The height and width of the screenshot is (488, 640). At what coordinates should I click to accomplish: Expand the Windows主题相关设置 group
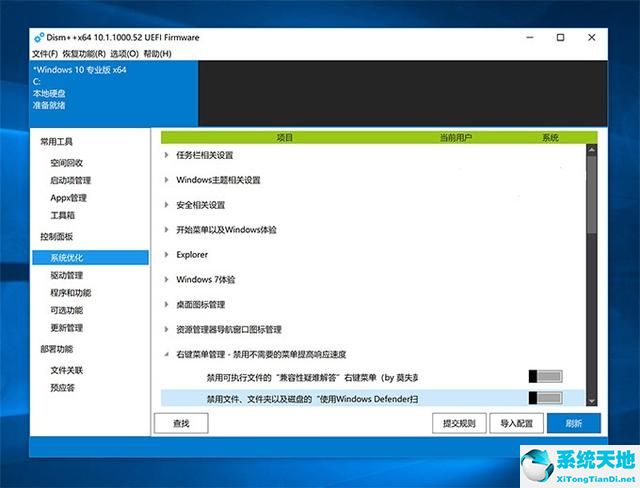[166, 180]
